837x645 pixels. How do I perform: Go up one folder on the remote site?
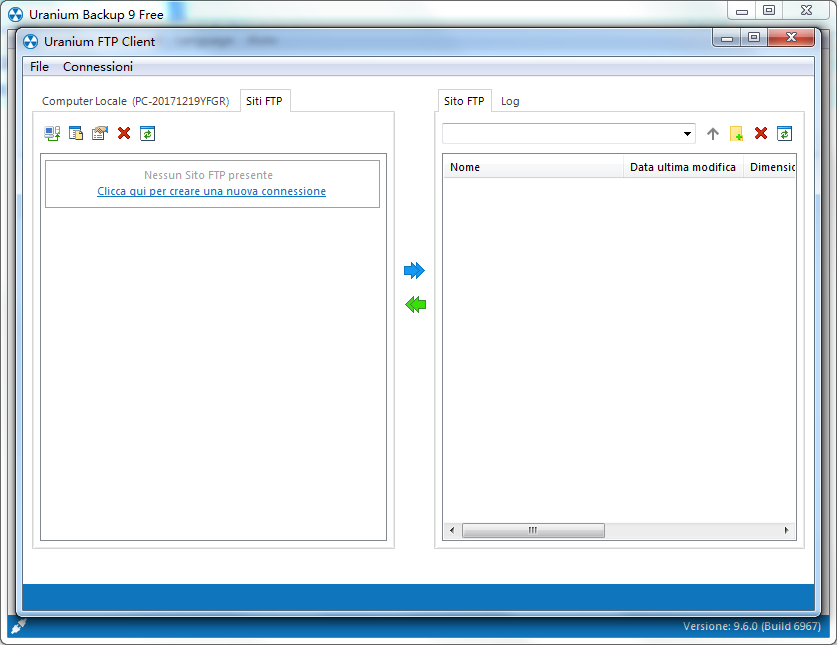tap(713, 133)
